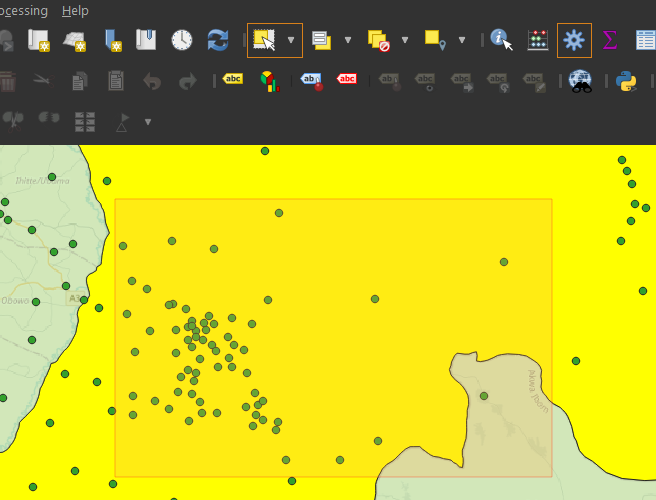Click the grayed Split Features icon
This screenshot has height=500, width=656.
point(13,121)
